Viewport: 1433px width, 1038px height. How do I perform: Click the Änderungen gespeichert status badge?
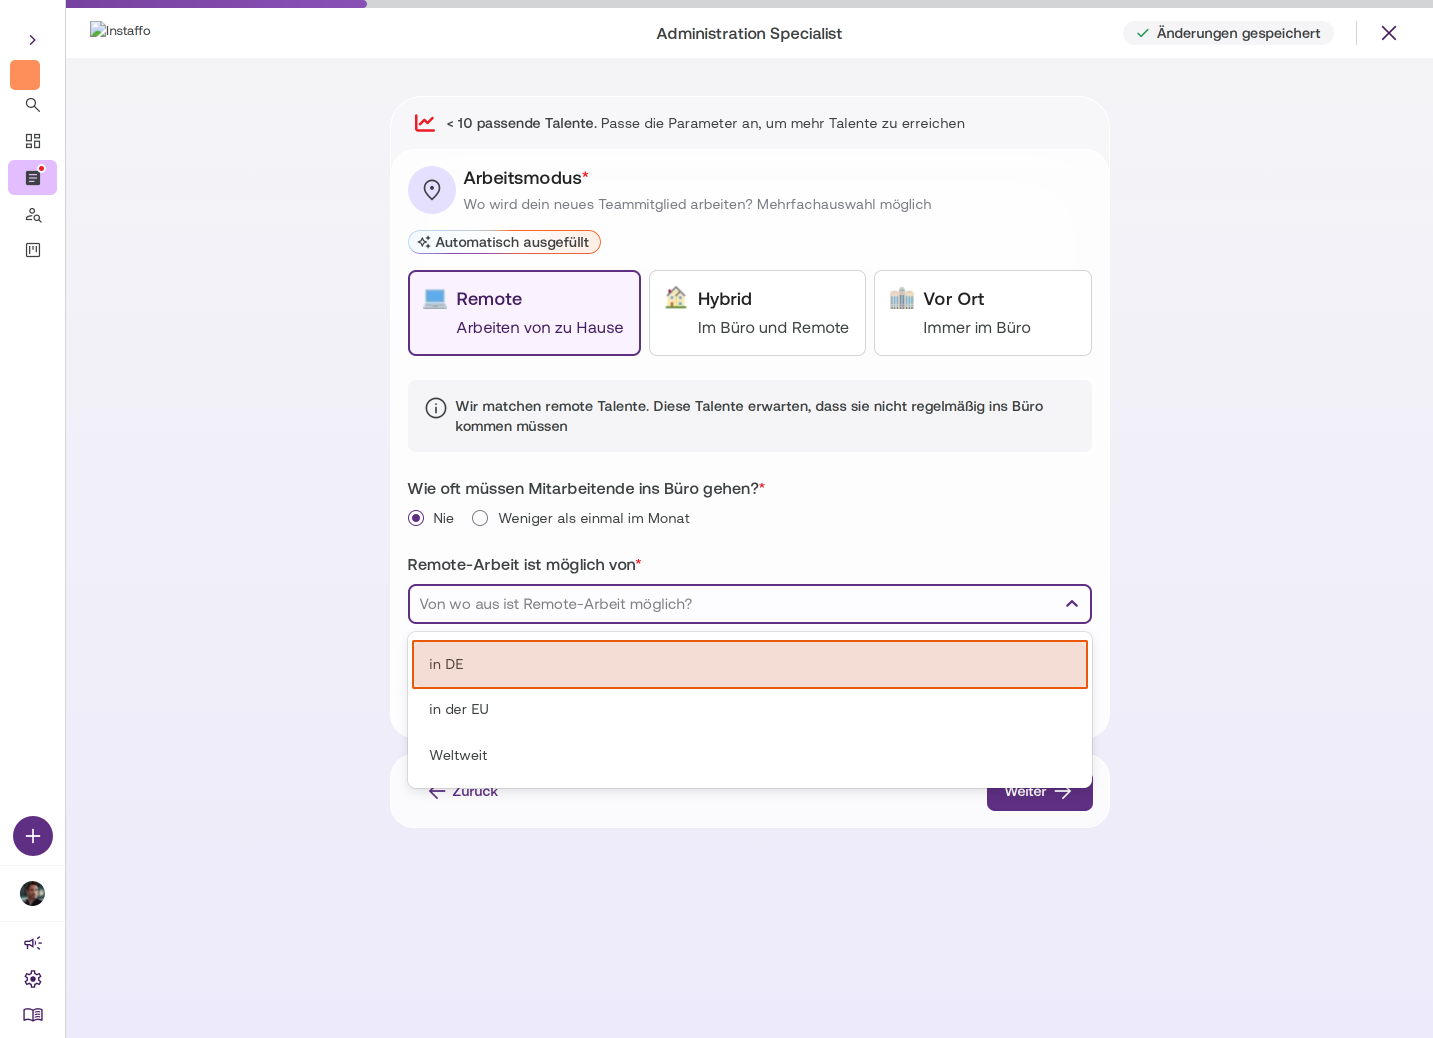[1228, 33]
